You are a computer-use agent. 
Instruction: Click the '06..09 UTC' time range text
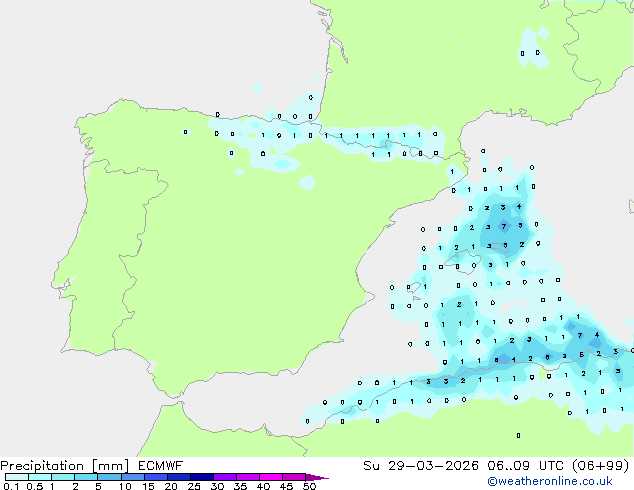525,466
